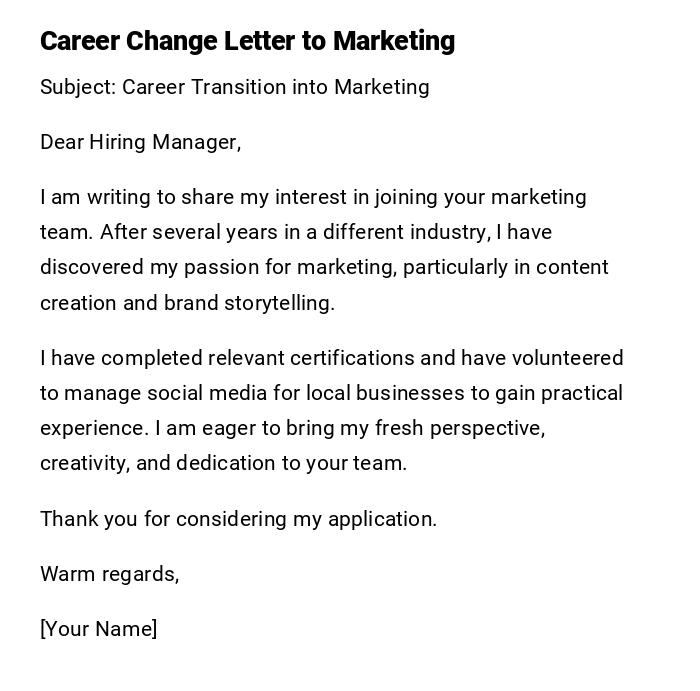Click the word 'Subject:' in the subject line
The width and height of the screenshot is (700, 691).
(78, 87)
